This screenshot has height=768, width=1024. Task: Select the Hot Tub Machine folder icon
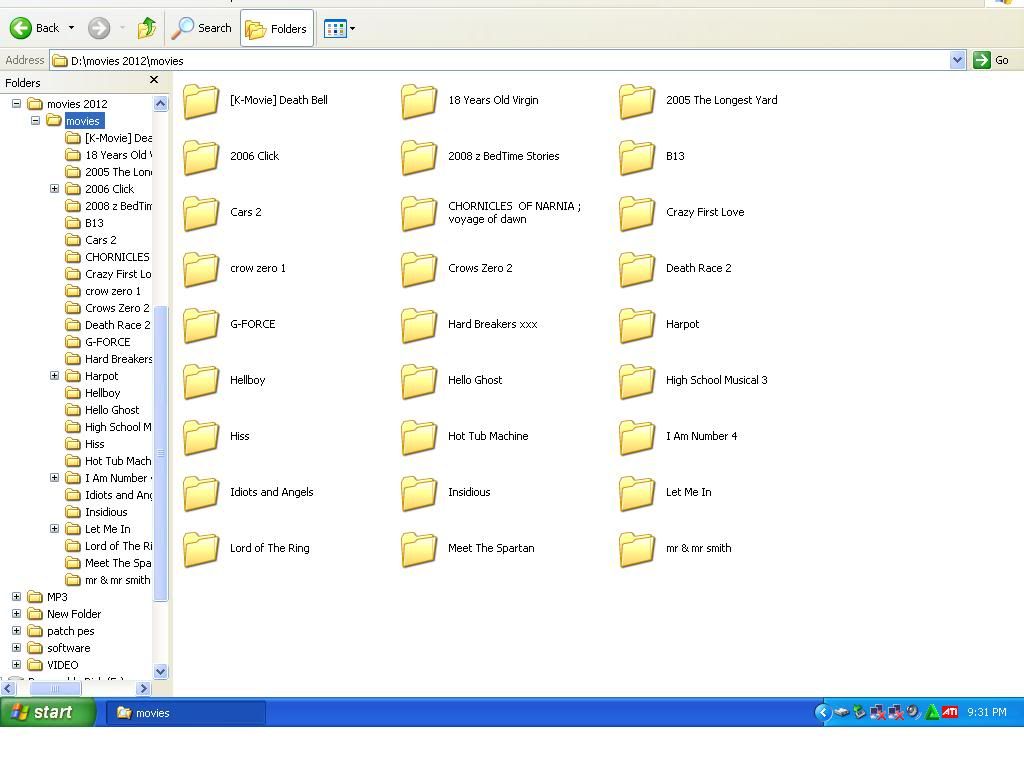click(x=419, y=438)
